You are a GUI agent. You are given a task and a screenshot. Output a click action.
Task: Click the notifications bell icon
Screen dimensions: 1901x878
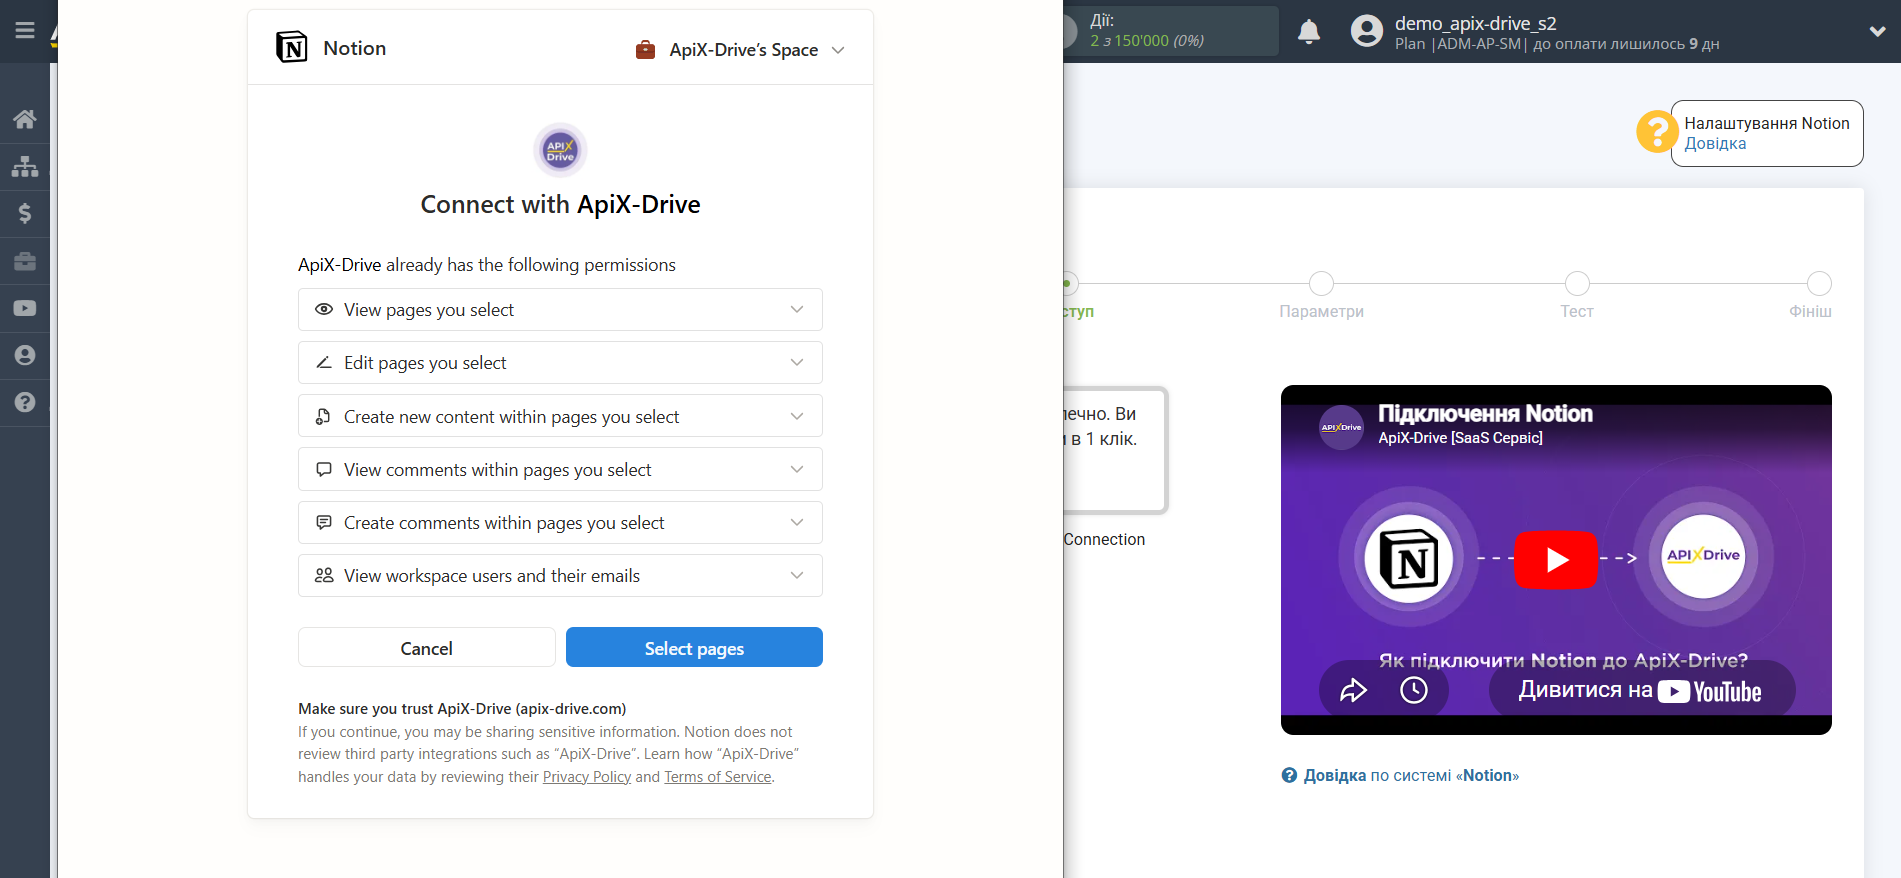pos(1309,32)
